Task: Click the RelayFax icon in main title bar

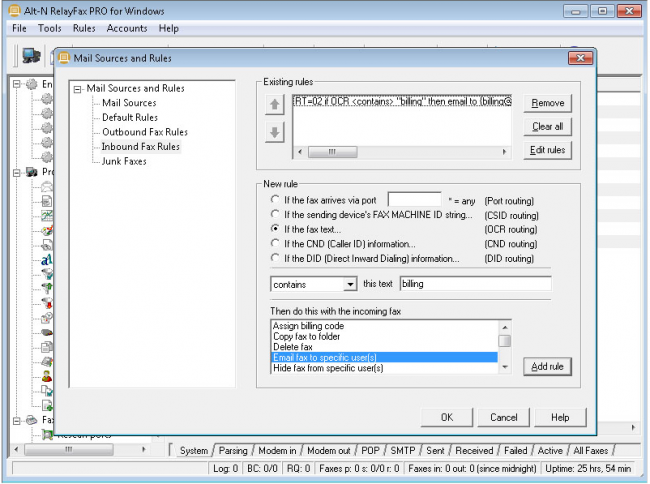Action: click(15, 11)
